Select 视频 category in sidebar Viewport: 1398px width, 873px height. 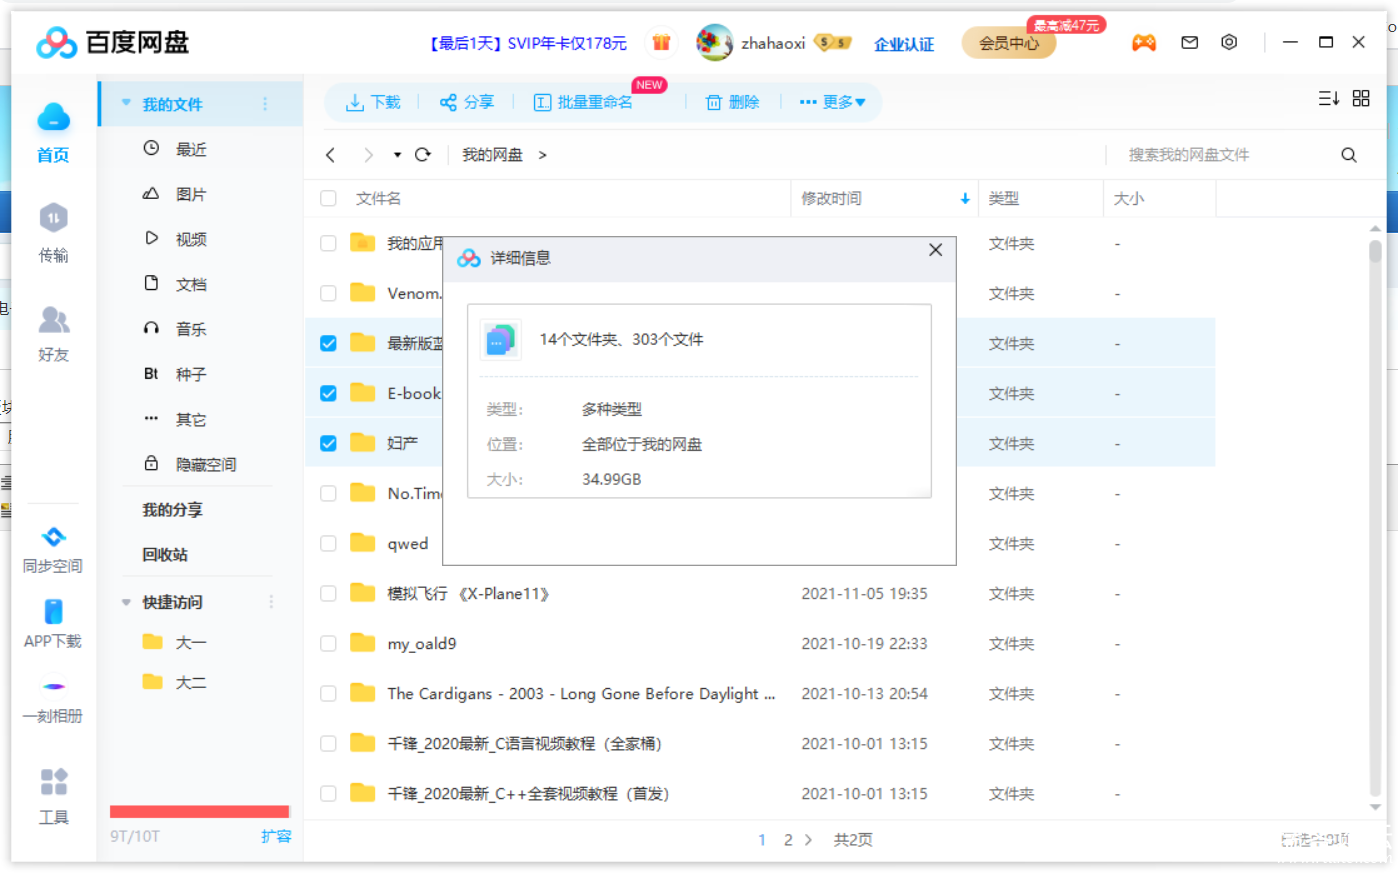[190, 239]
